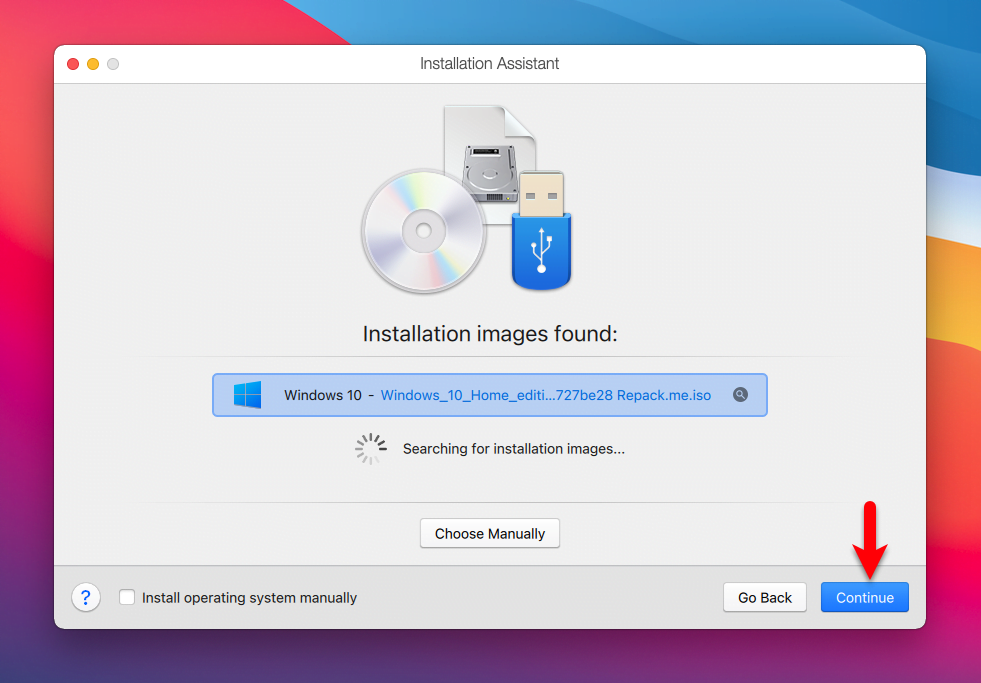Click the "Windows 10" label in the image row
Screen dimensions: 981x683
click(323, 395)
